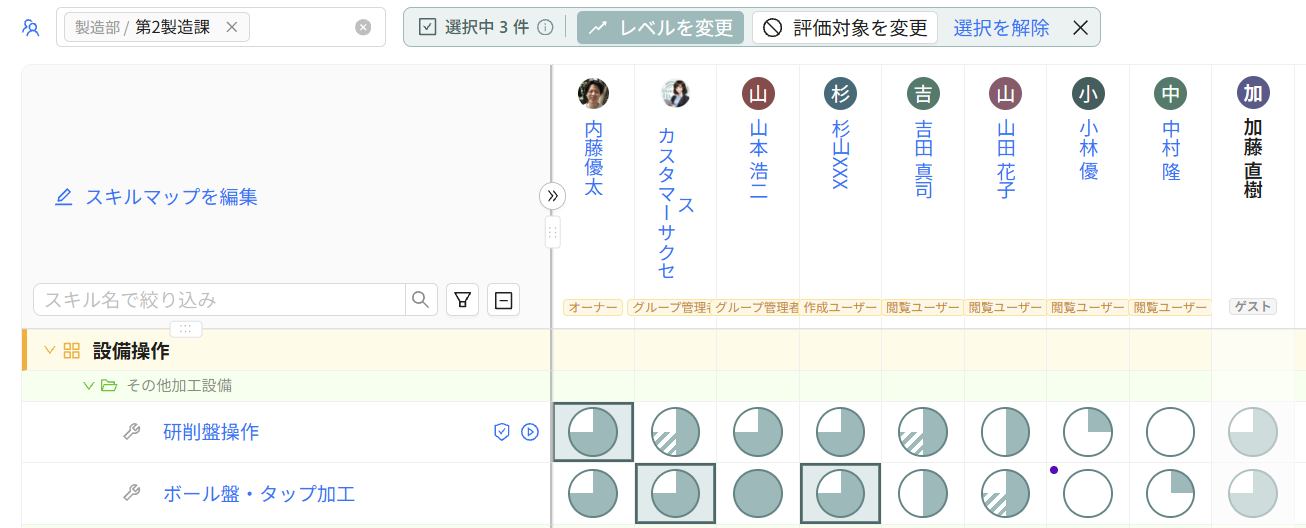Select 小林優's 研削盤操作 level cell
Screen dimensions: 1306x528
click(x=1088, y=432)
